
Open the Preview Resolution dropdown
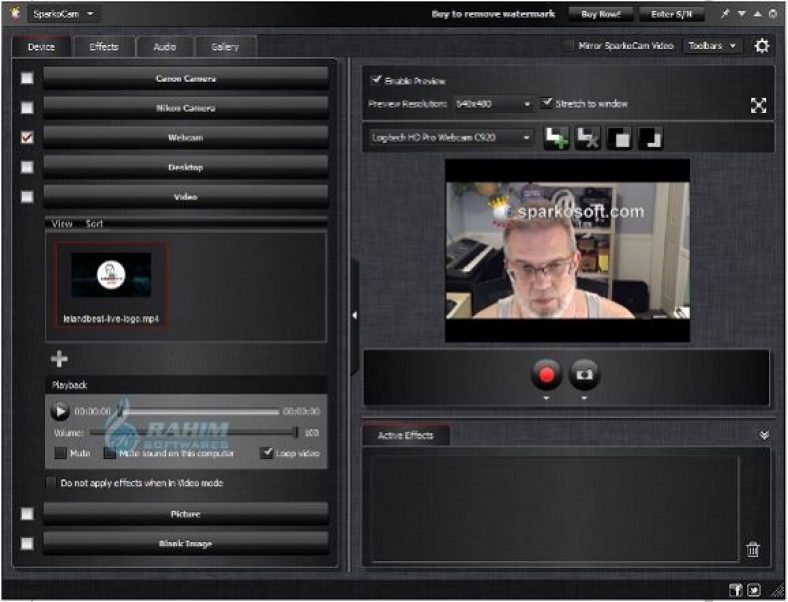click(x=493, y=105)
